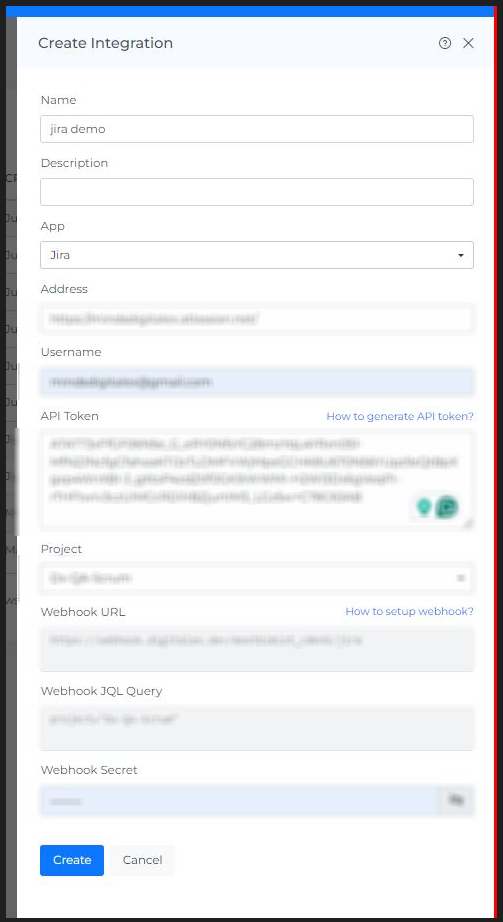Grab the API Token textarea resize handle

pos(468,523)
